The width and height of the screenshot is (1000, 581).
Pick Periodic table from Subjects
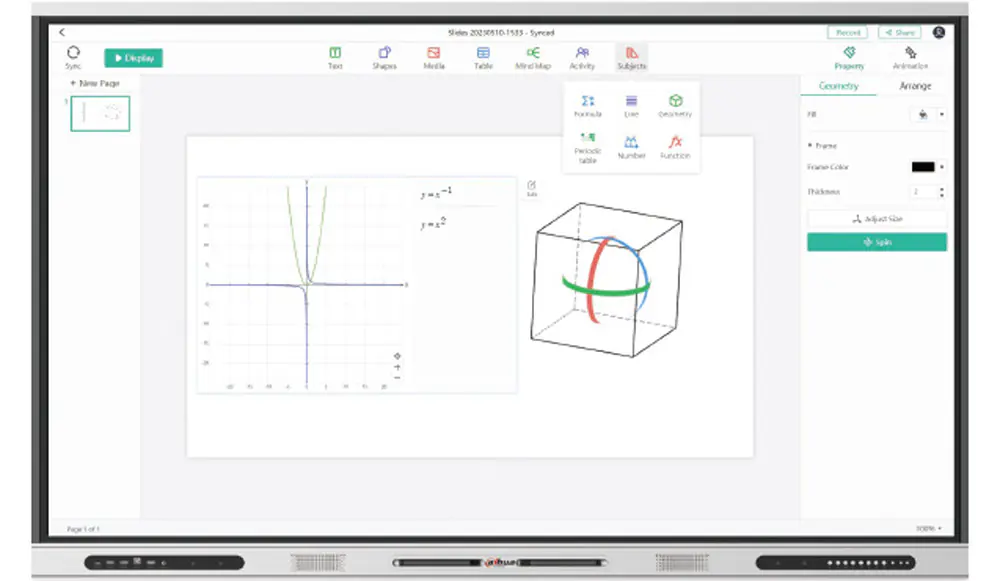pos(588,146)
